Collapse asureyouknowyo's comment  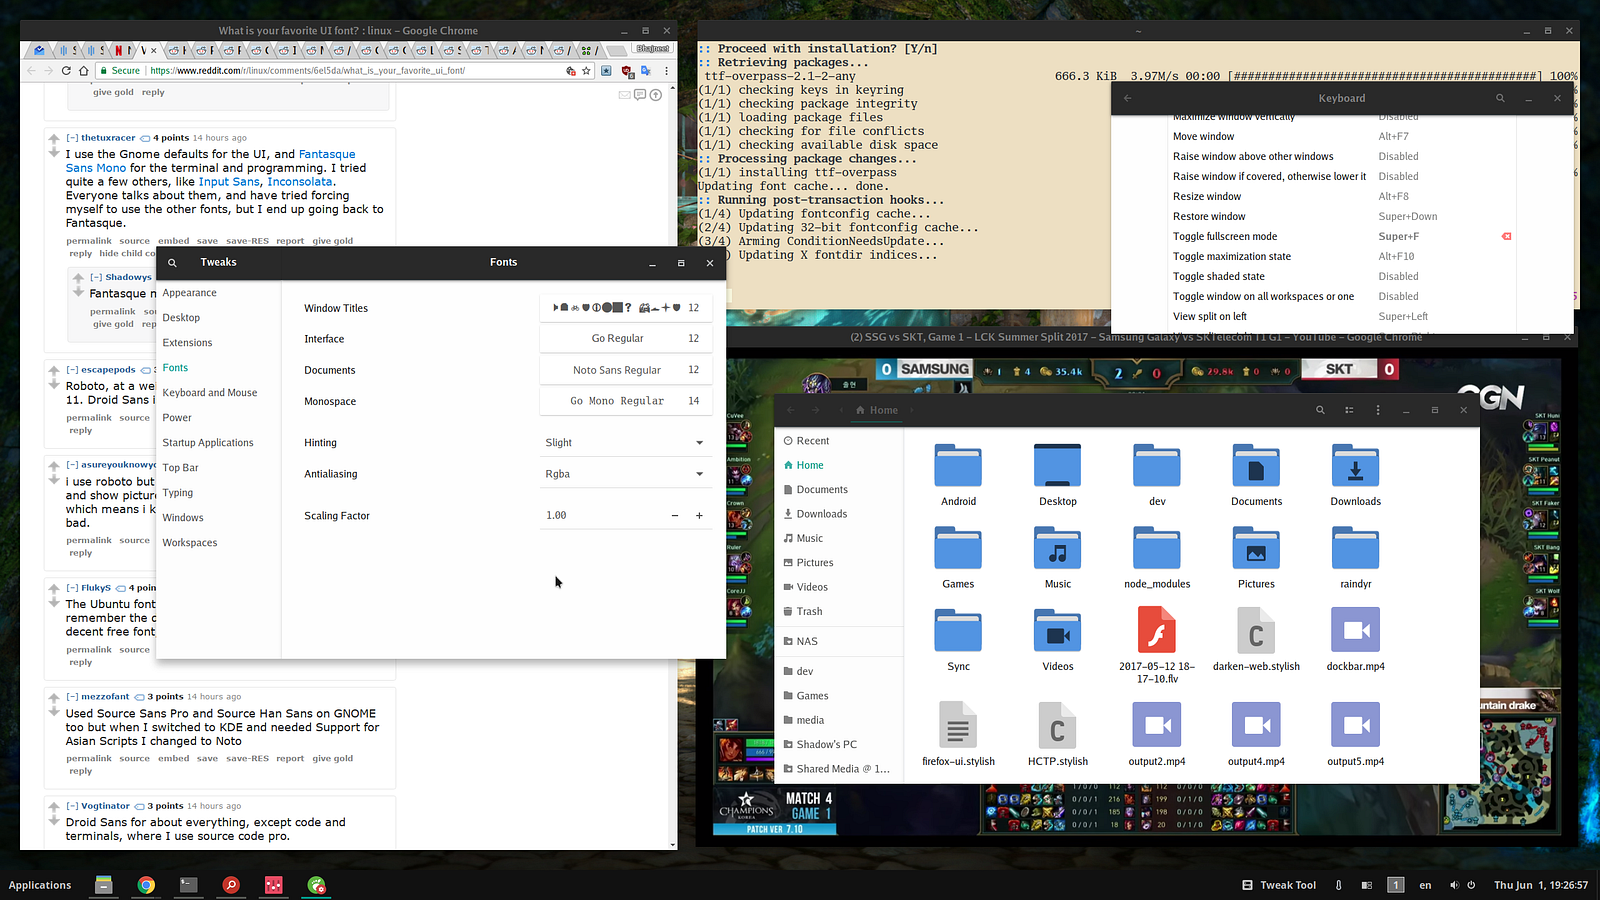pyautogui.click(x=72, y=465)
